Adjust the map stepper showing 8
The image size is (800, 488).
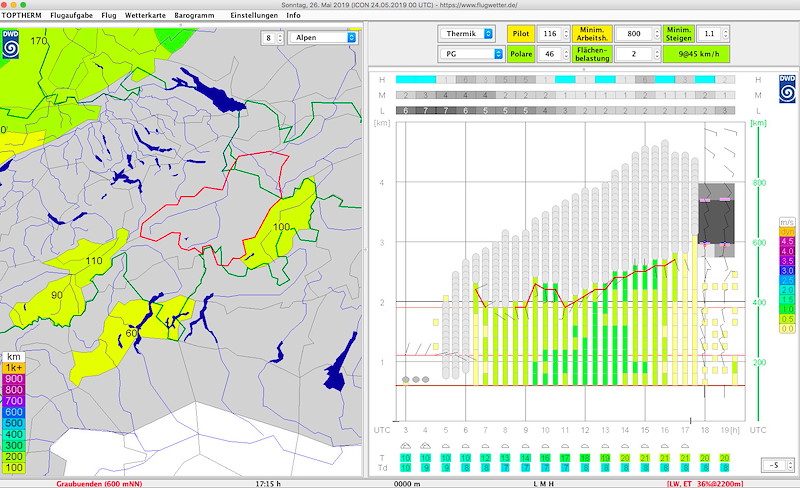[x=280, y=38]
